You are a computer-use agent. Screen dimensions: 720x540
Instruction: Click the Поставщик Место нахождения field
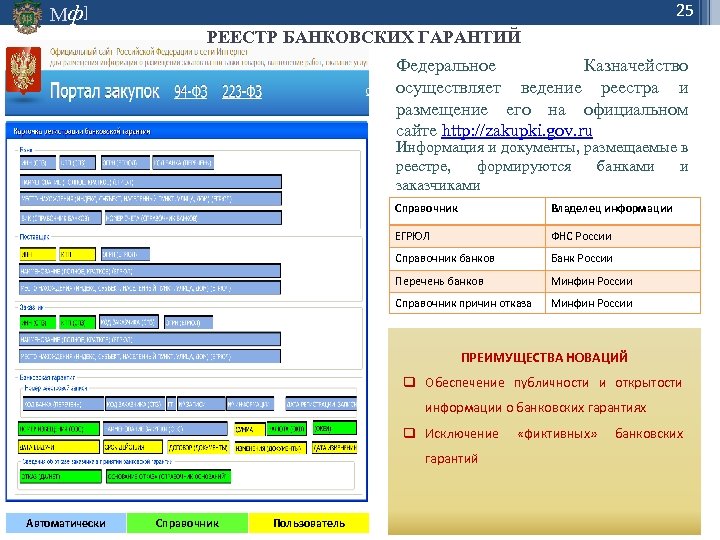[x=150, y=288]
